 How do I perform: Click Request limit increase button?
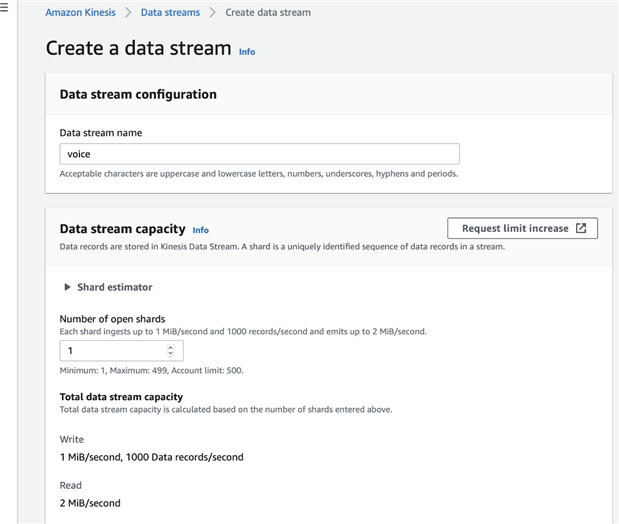522,228
